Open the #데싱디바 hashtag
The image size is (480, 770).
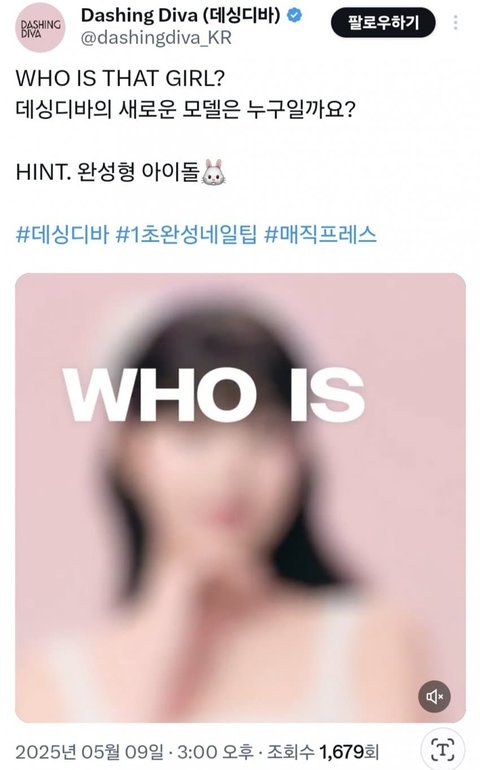62,234
